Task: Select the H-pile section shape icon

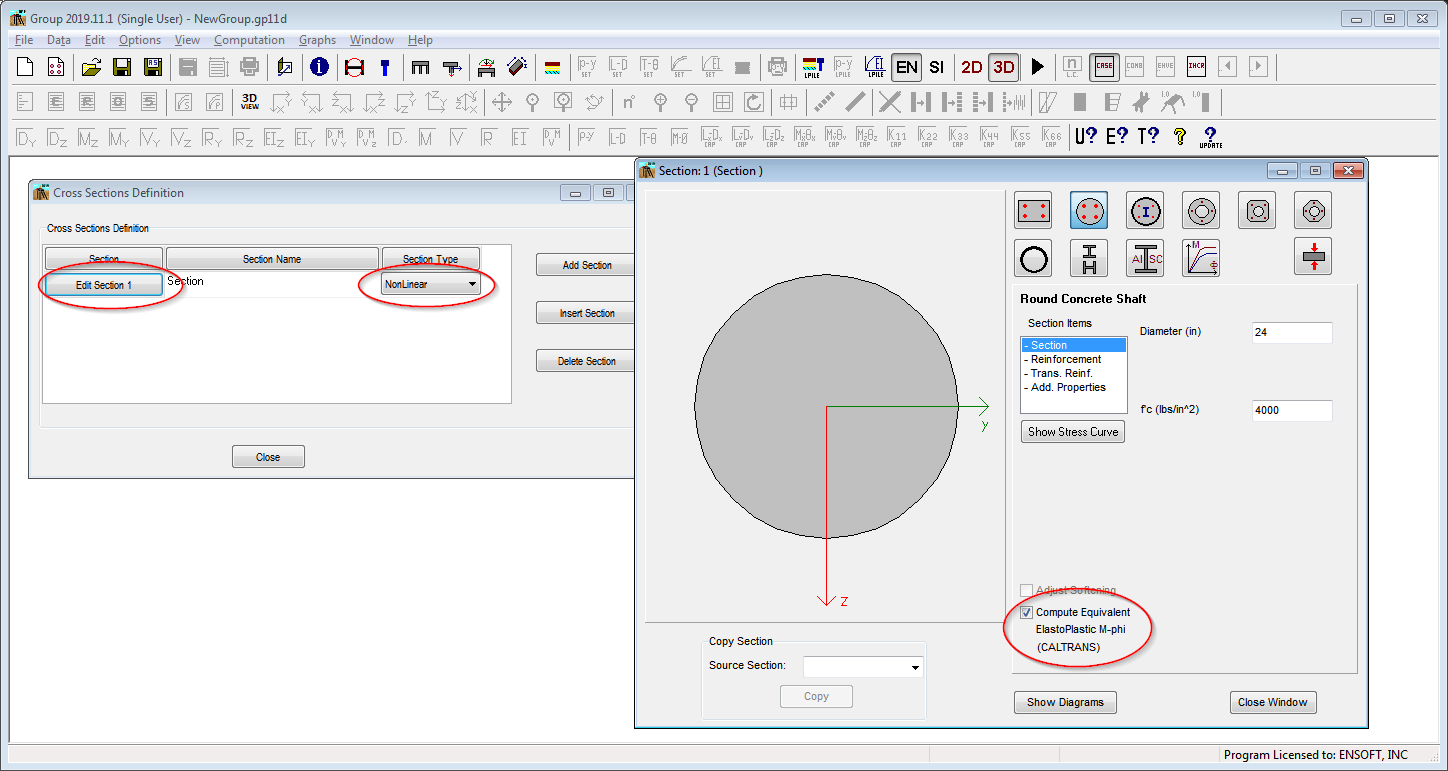Action: pyautogui.click(x=1089, y=258)
